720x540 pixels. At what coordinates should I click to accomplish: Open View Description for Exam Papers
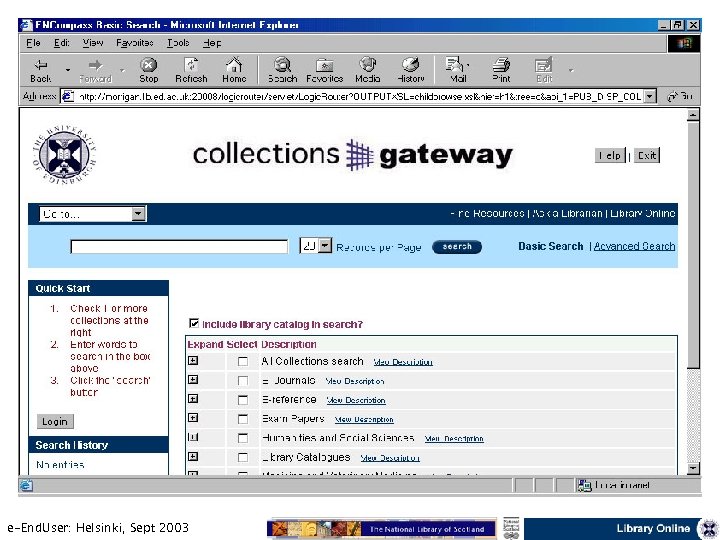(x=364, y=419)
